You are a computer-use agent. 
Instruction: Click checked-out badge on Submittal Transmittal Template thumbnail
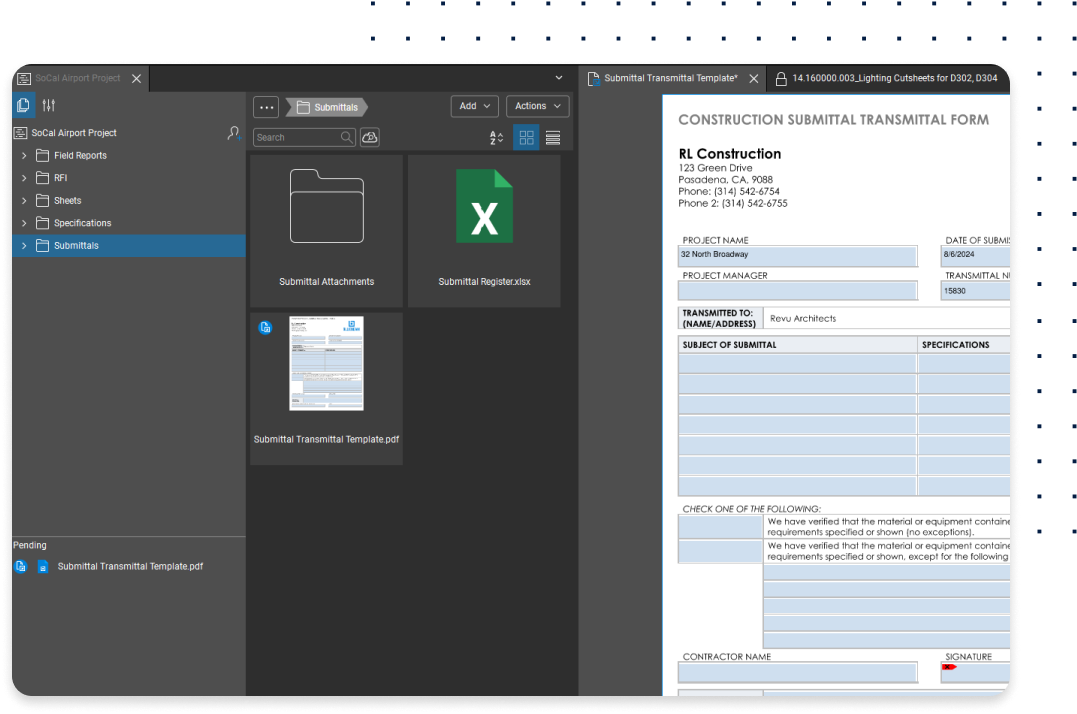click(x=265, y=327)
